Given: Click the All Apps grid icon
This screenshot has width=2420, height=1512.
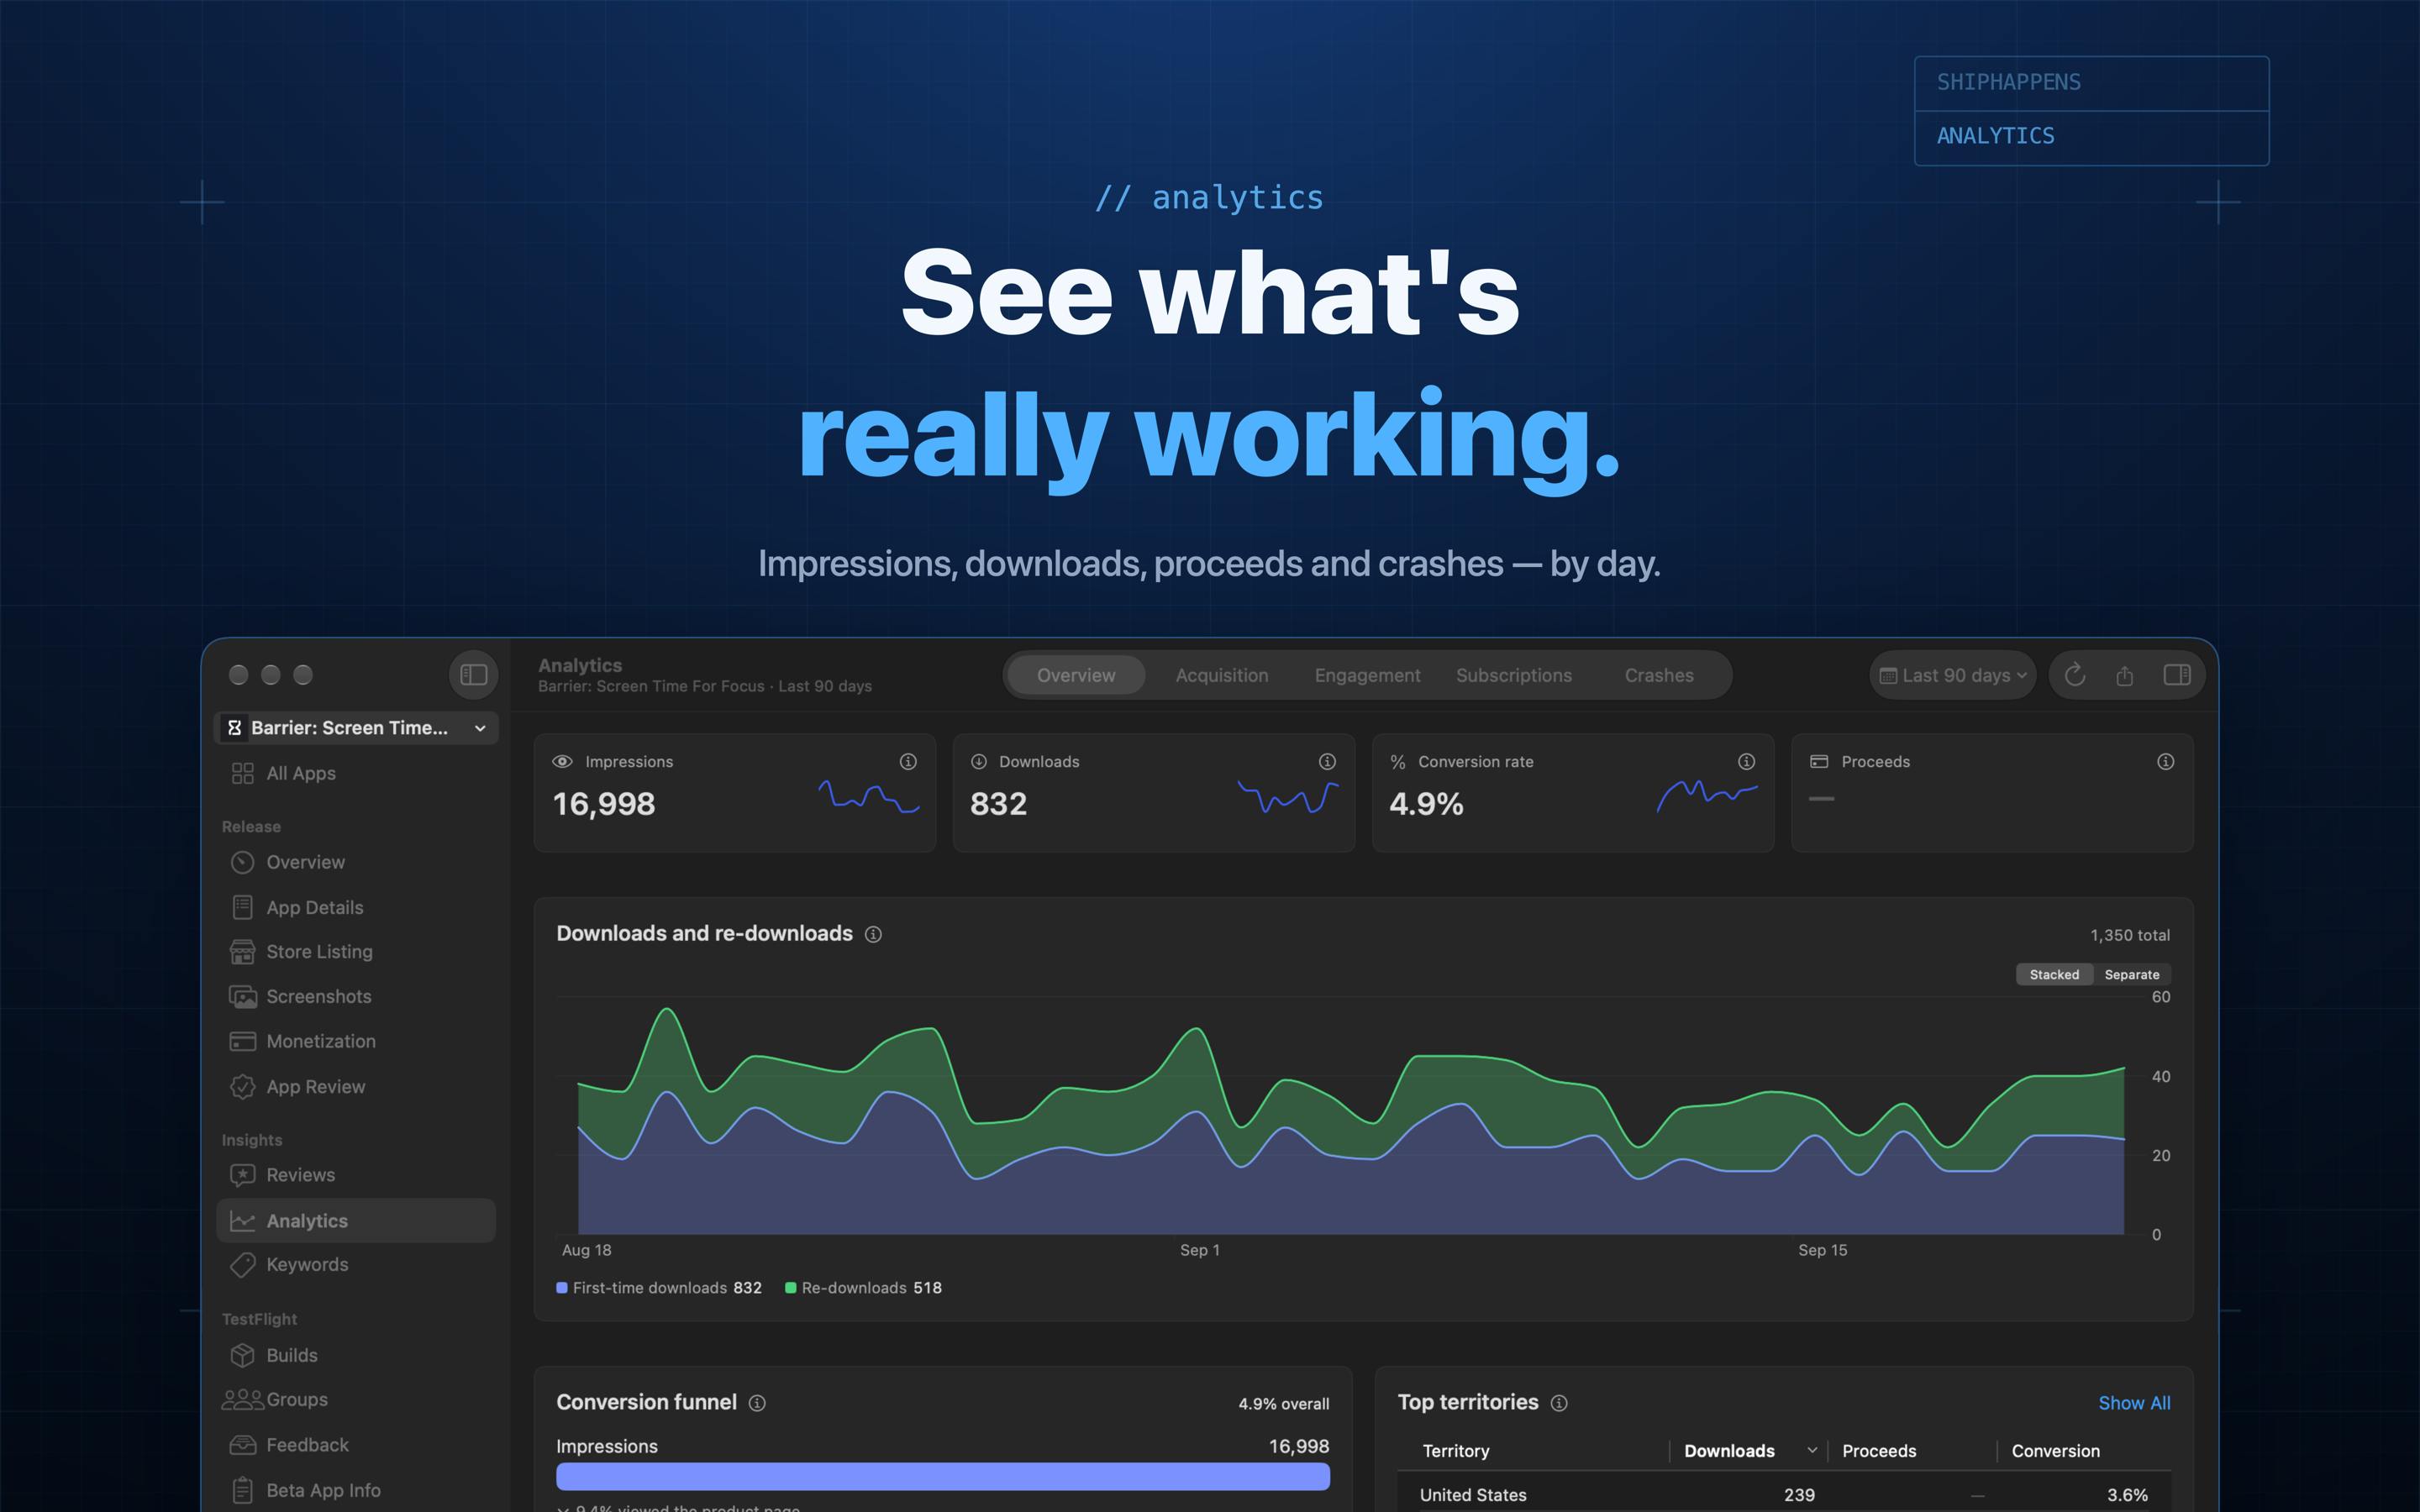Looking at the screenshot, I should 242,773.
